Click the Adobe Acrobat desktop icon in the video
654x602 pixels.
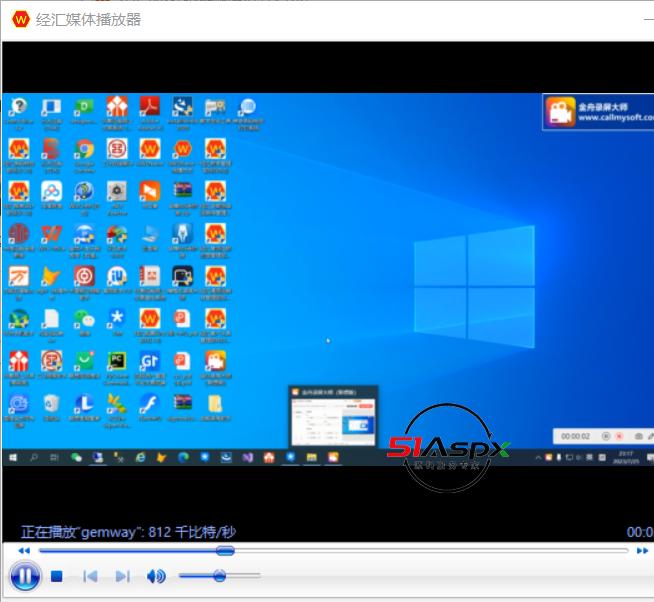[x=150, y=106]
